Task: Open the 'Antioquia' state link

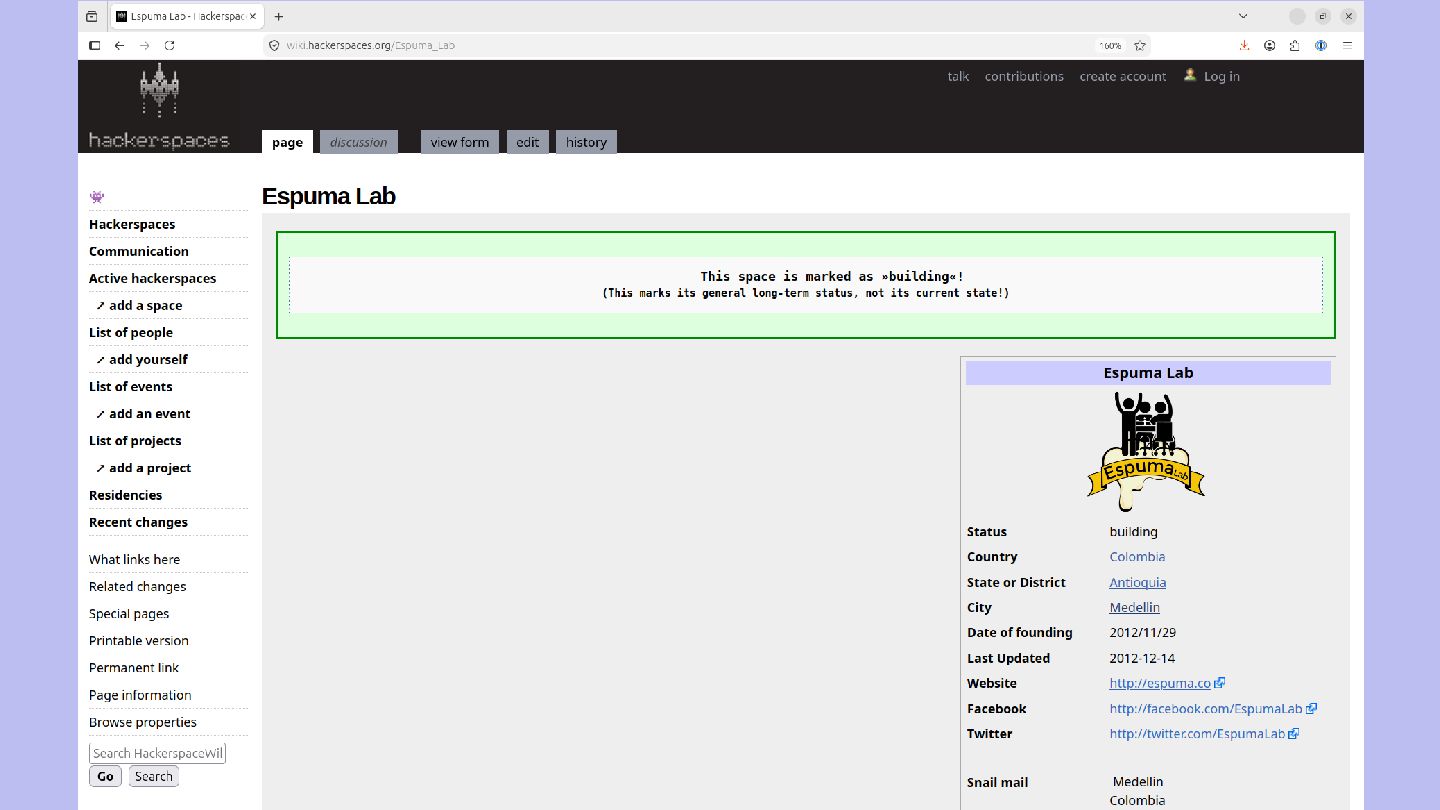Action: click(1138, 582)
